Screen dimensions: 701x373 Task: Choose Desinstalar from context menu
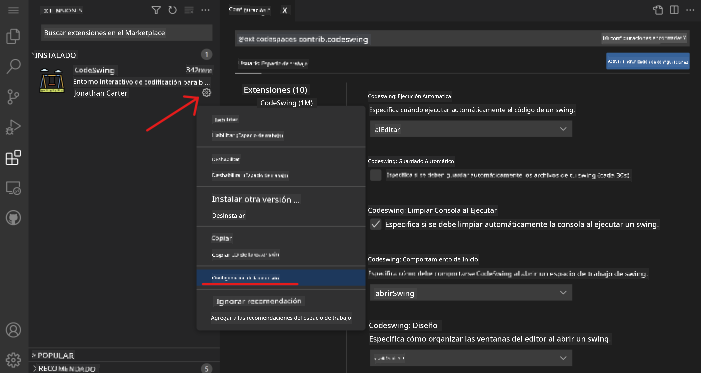[x=228, y=216]
